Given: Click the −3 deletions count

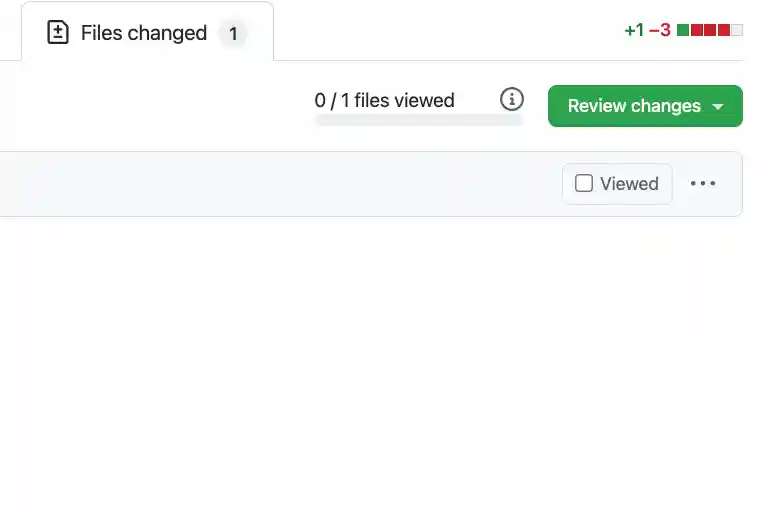Looking at the screenshot, I should pyautogui.click(x=659, y=30).
